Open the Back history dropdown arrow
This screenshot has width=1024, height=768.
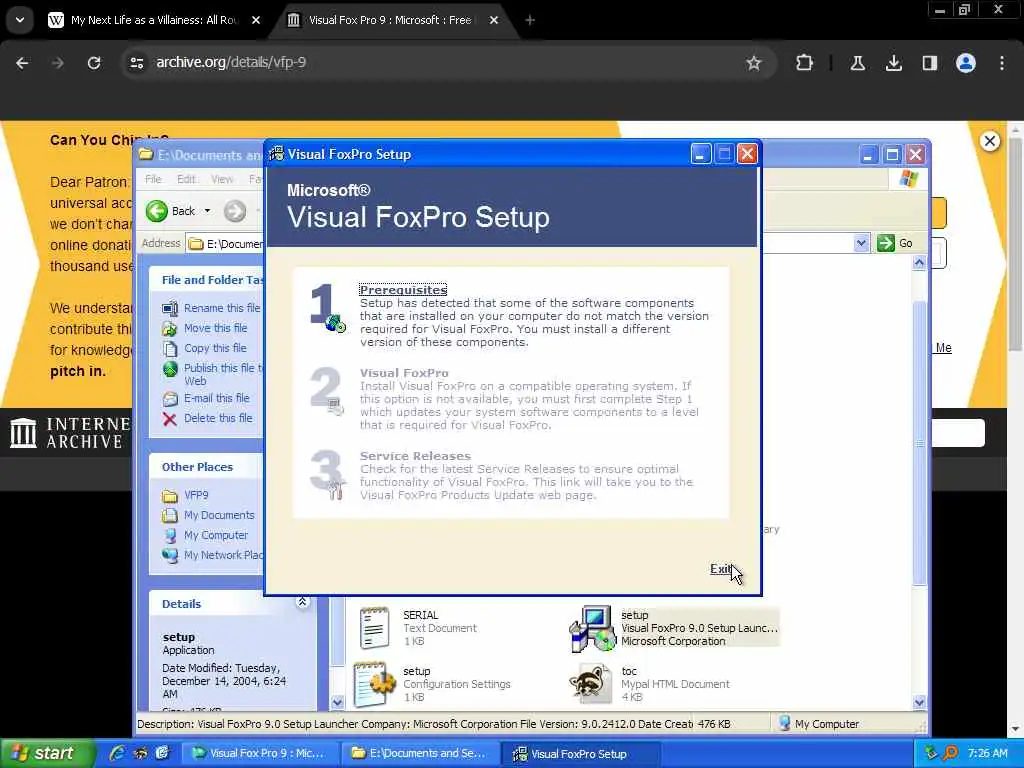tap(207, 211)
